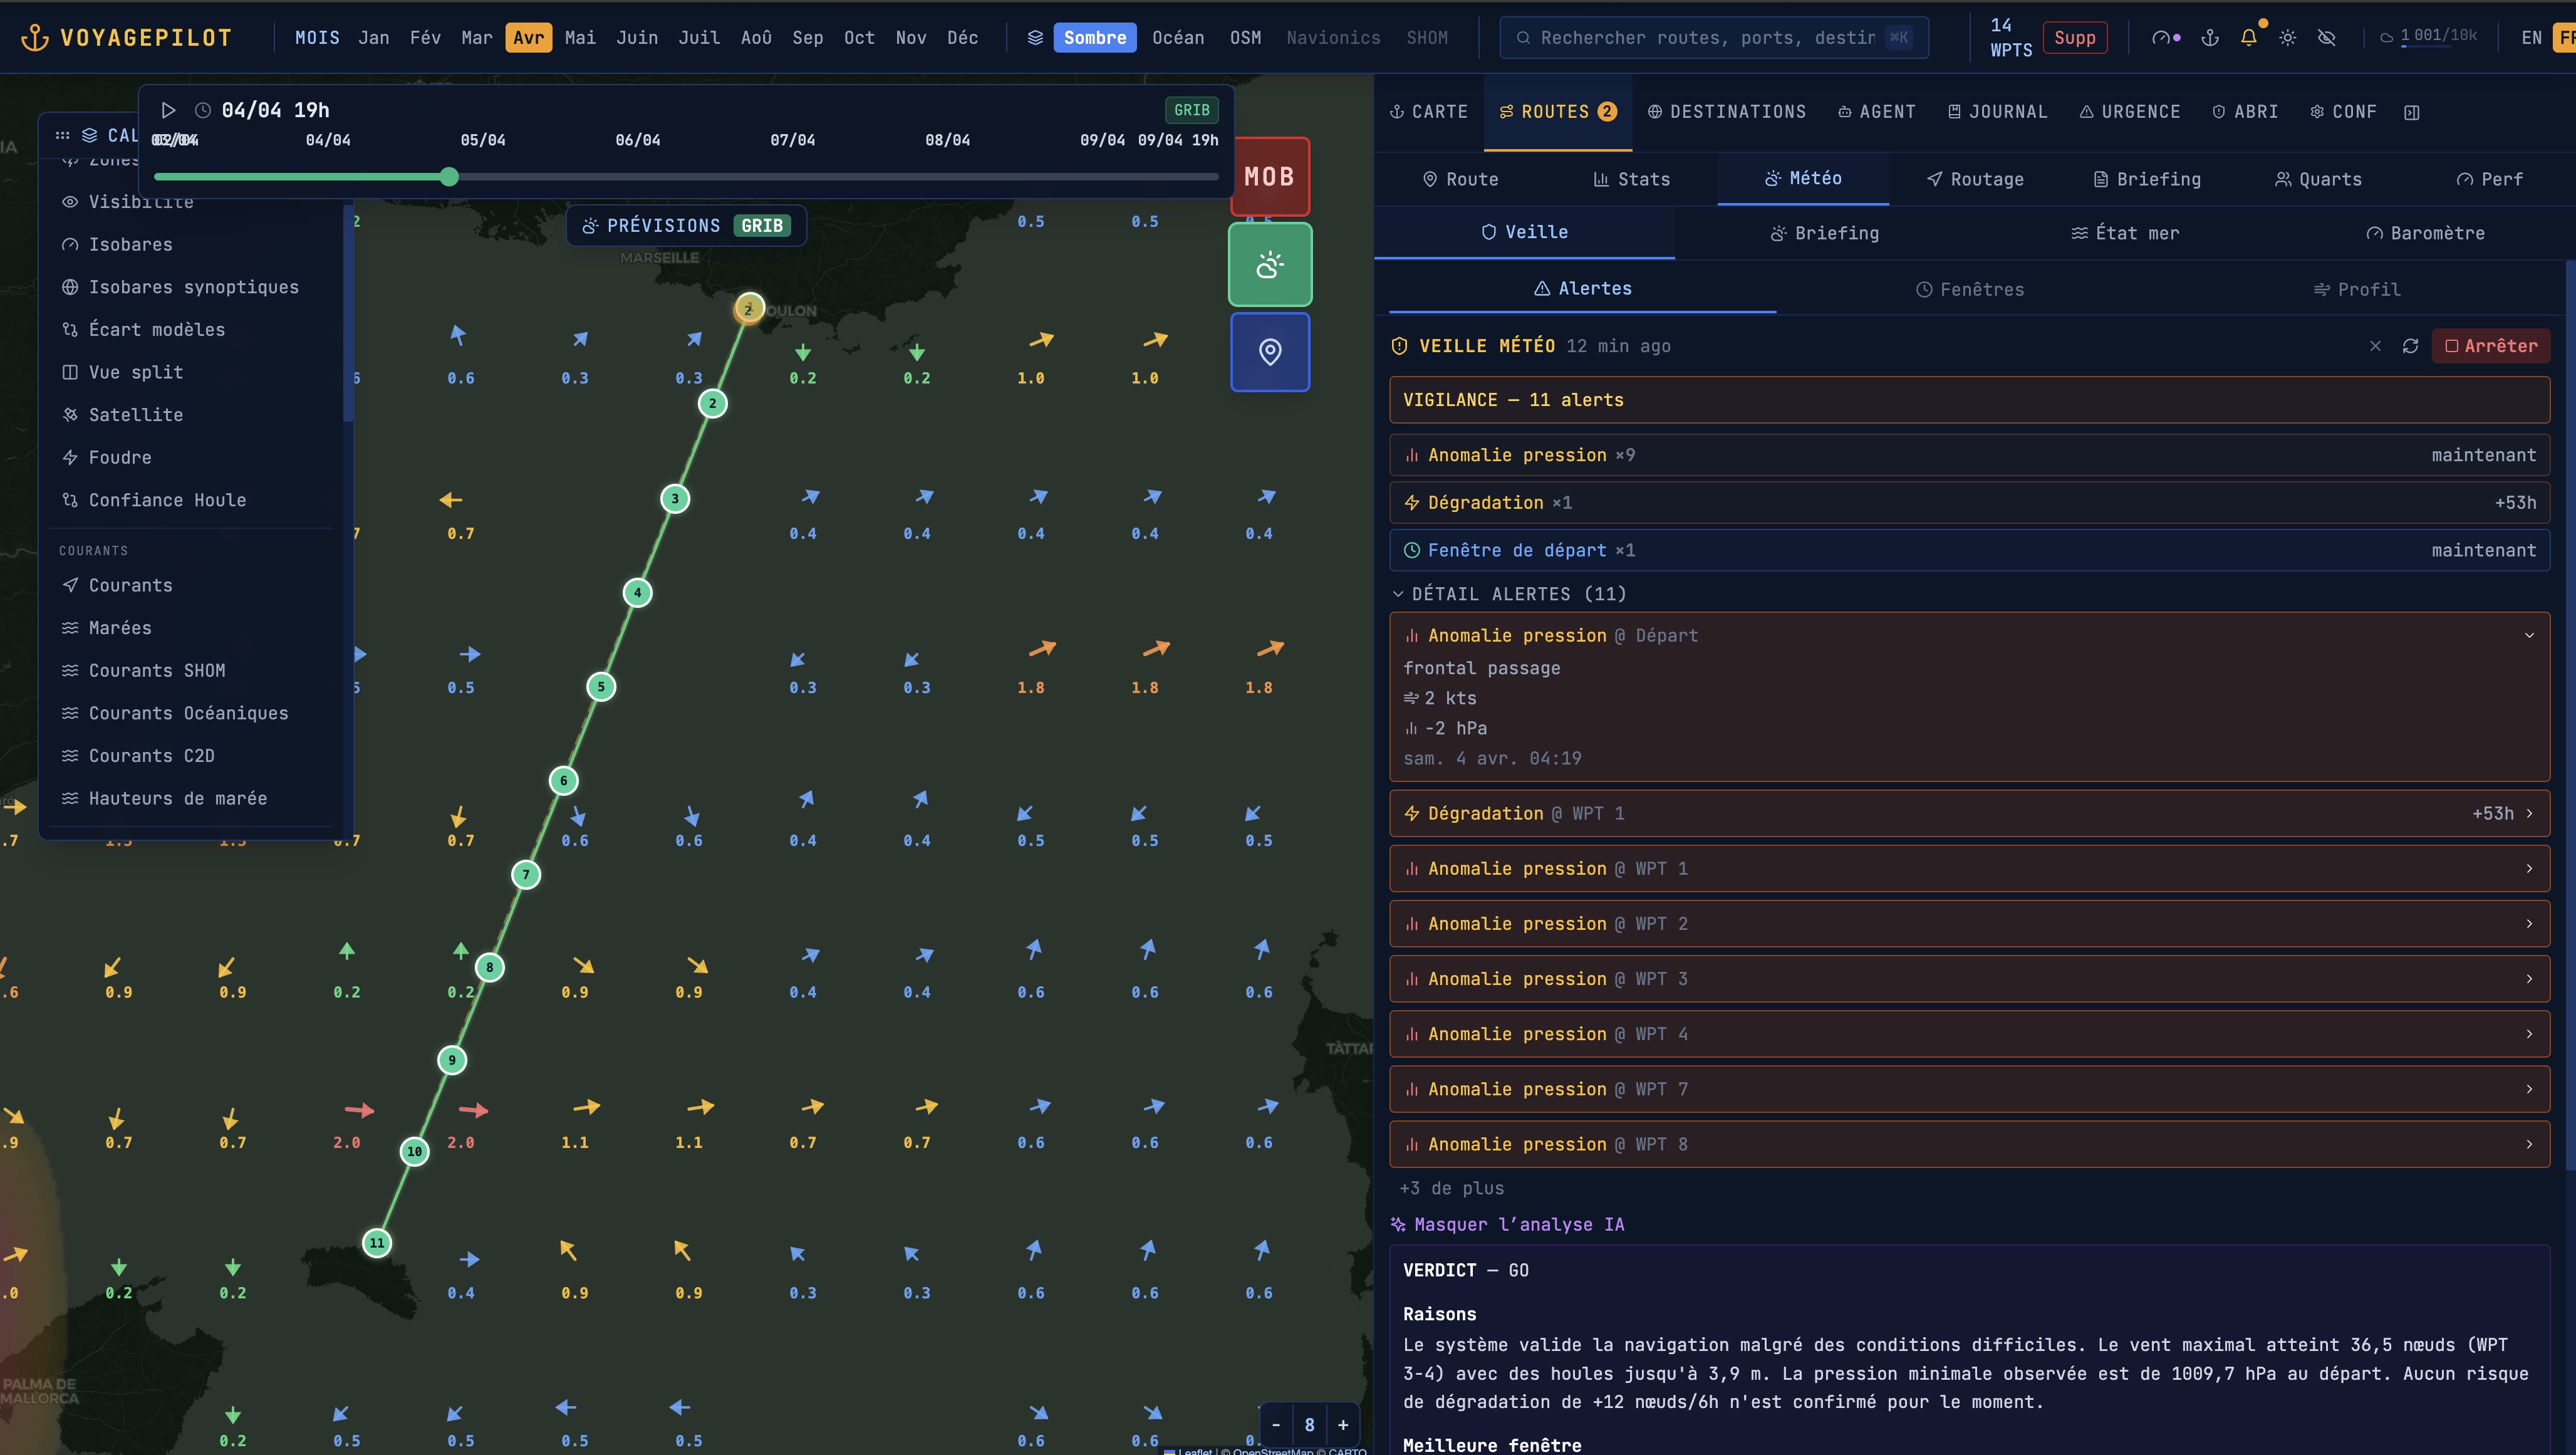Collapse the right side panel icon
The width and height of the screenshot is (2576, 1455).
[x=2412, y=112]
